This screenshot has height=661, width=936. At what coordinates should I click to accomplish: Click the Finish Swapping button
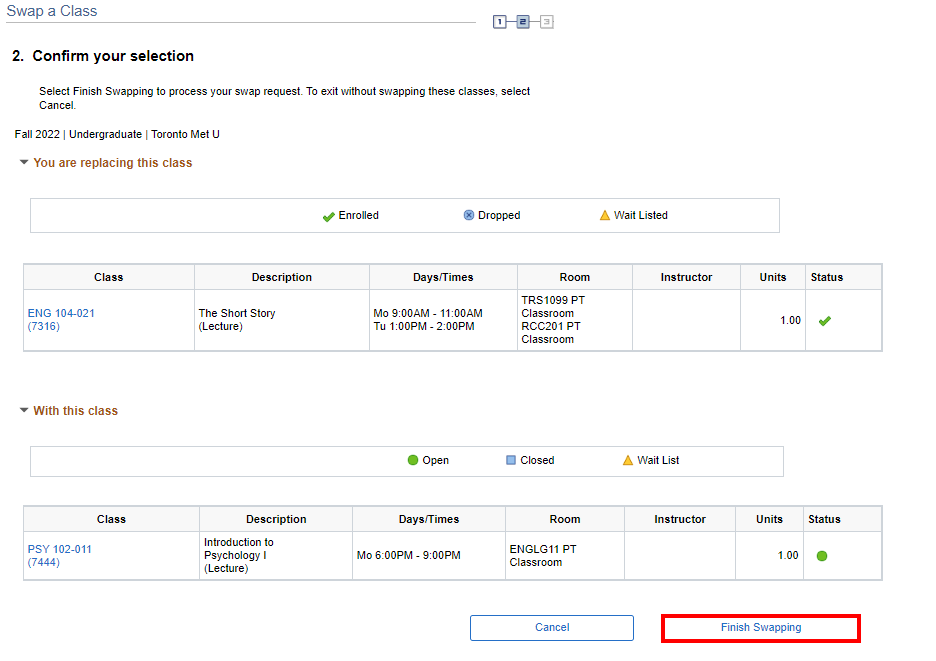click(x=760, y=628)
